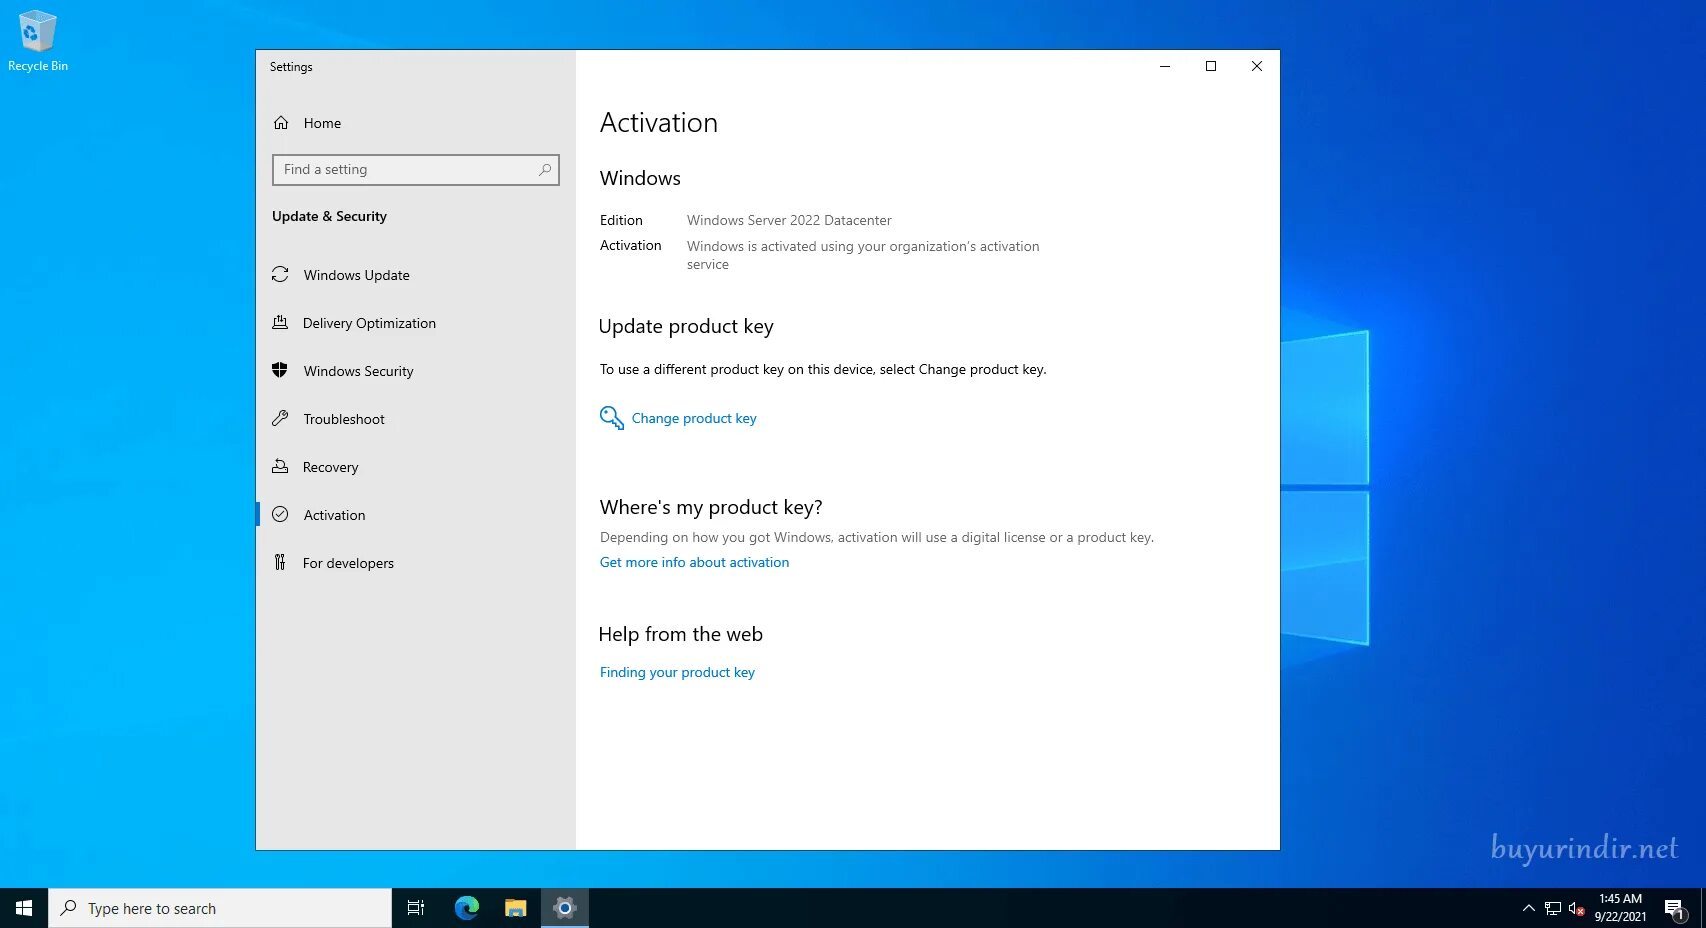The image size is (1706, 928).
Task: Click the Windows Server 2022 Datacenter edition text
Action: 789,220
